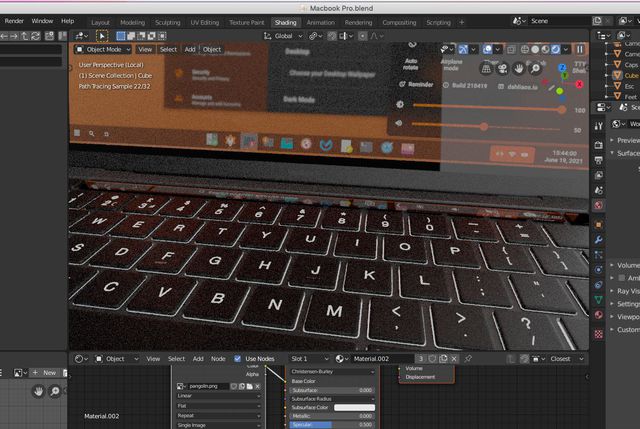
Task: Unlink Material.002 with the X icon
Action: pos(453,359)
